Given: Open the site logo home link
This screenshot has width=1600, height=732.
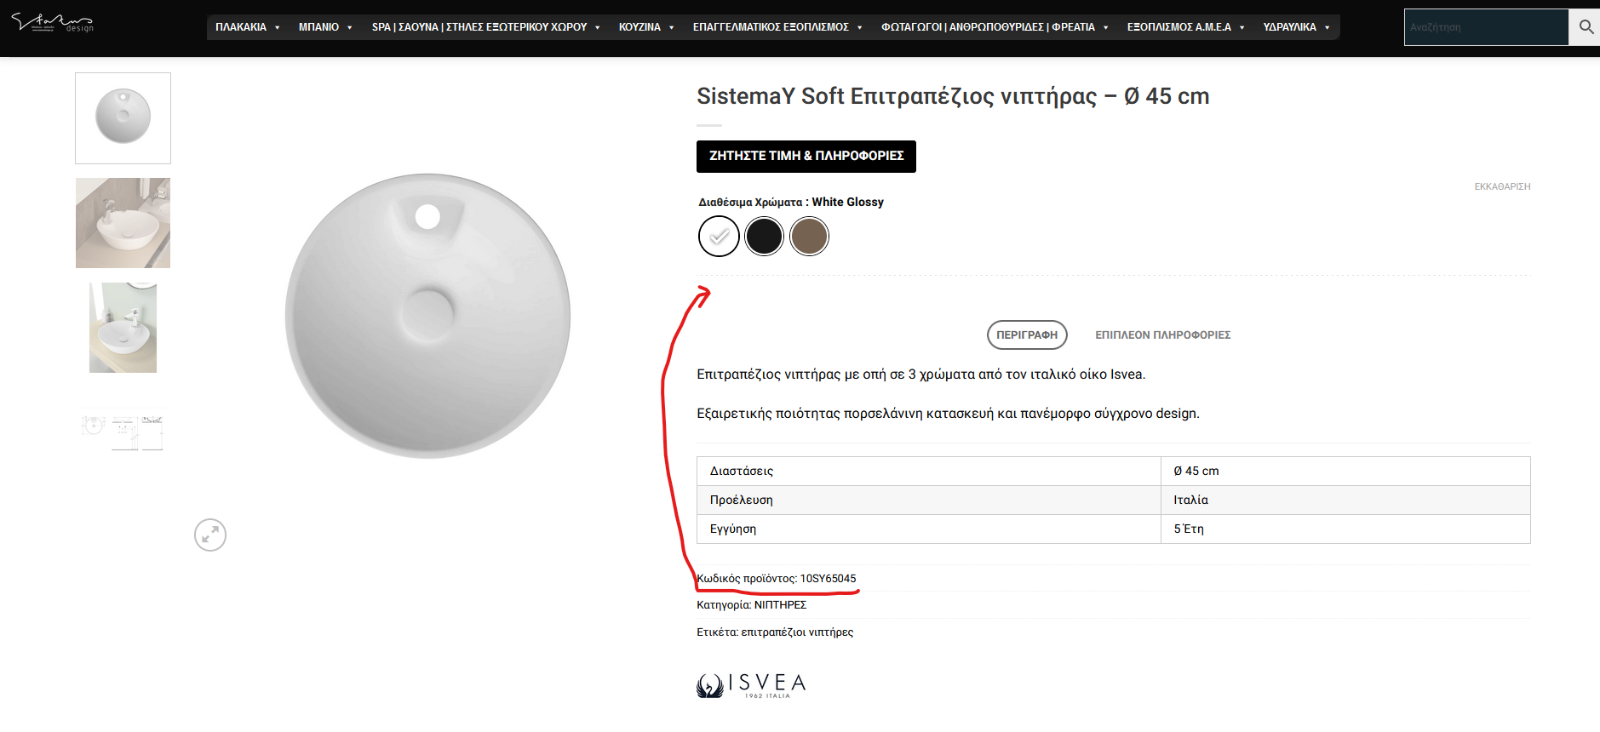Looking at the screenshot, I should [52, 22].
